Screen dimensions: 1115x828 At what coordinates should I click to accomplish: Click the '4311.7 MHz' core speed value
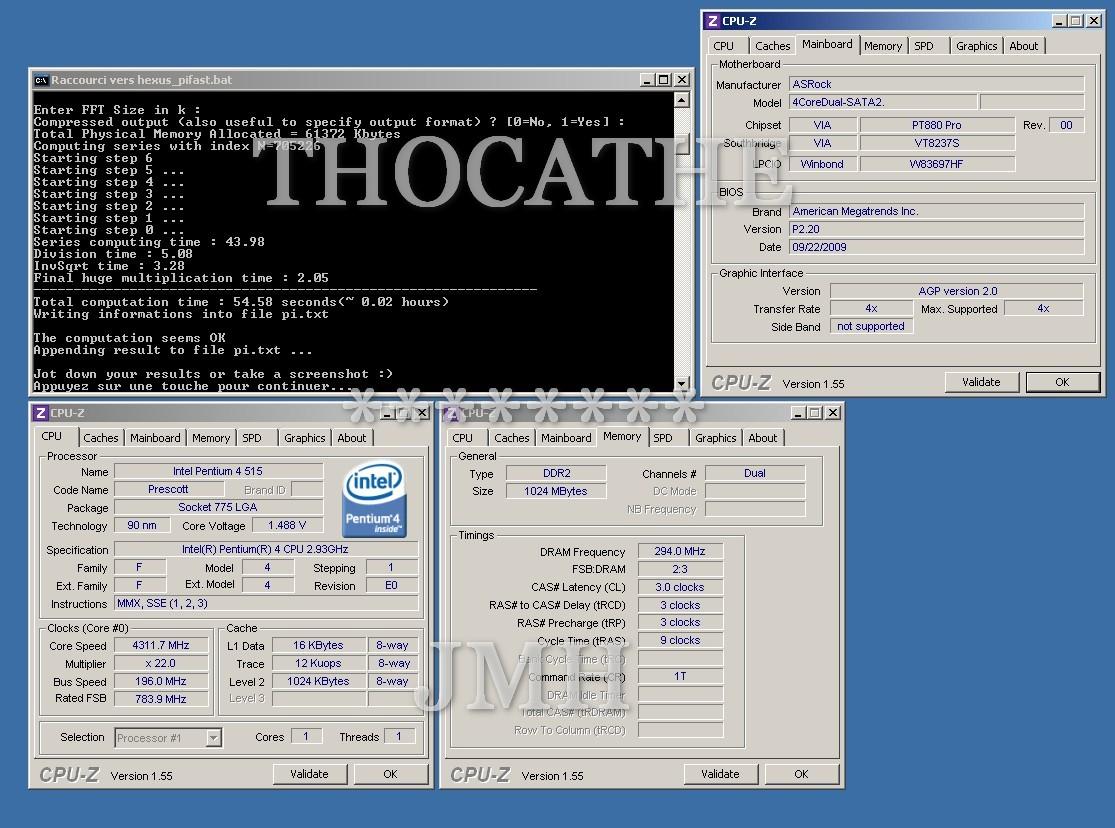click(161, 645)
